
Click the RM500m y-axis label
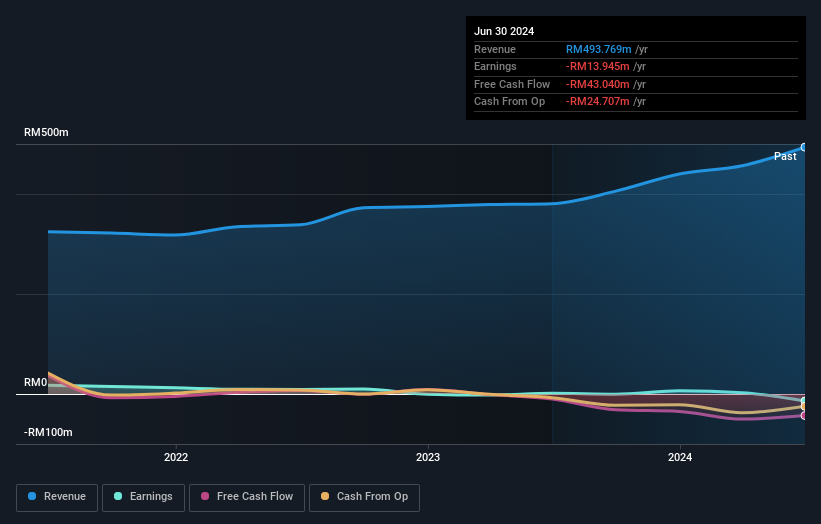pyautogui.click(x=46, y=132)
